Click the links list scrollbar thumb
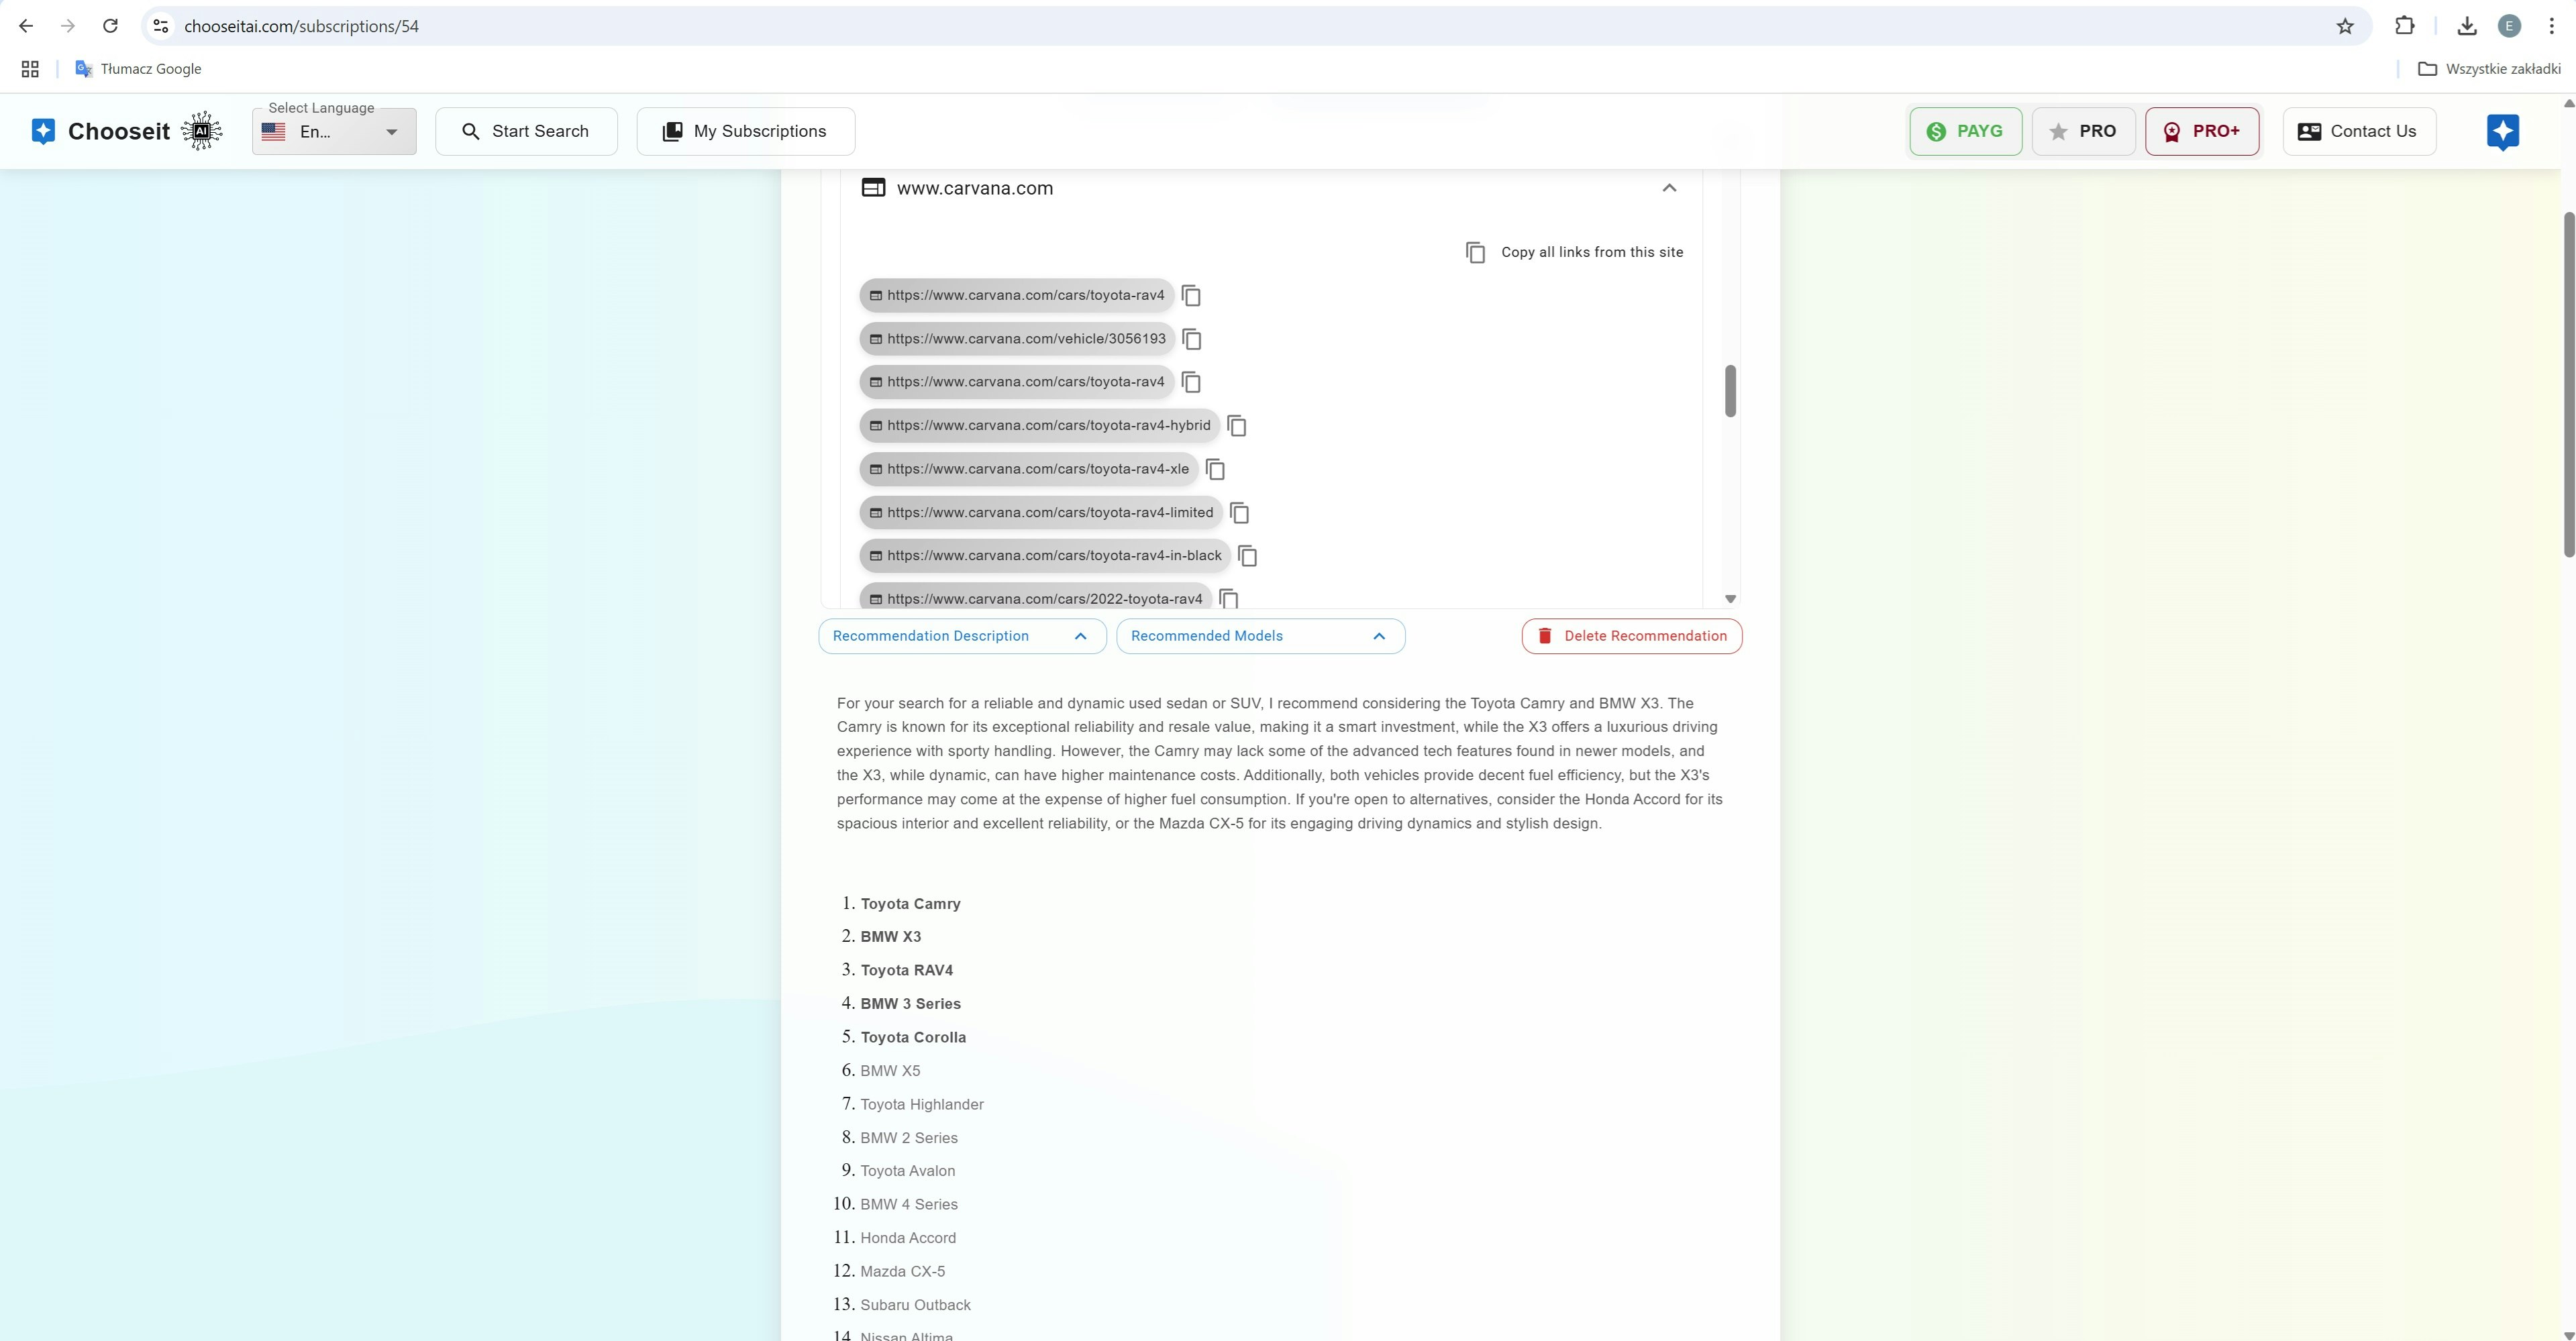Image resolution: width=2576 pixels, height=1341 pixels. (1729, 391)
